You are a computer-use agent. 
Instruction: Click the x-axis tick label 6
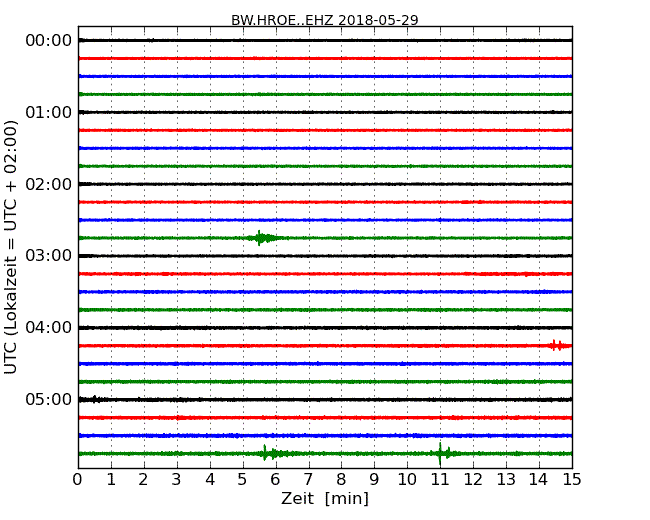coord(275,480)
